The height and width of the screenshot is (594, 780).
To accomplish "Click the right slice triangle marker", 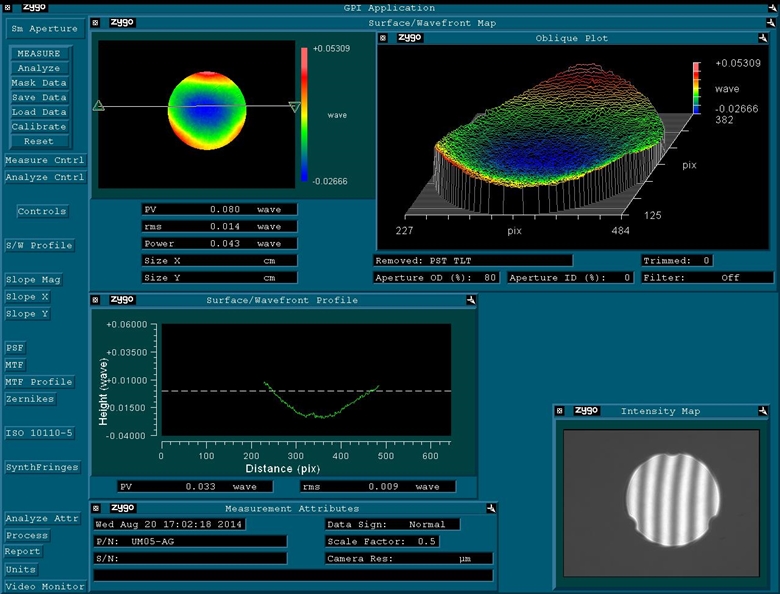I will 294,106.
